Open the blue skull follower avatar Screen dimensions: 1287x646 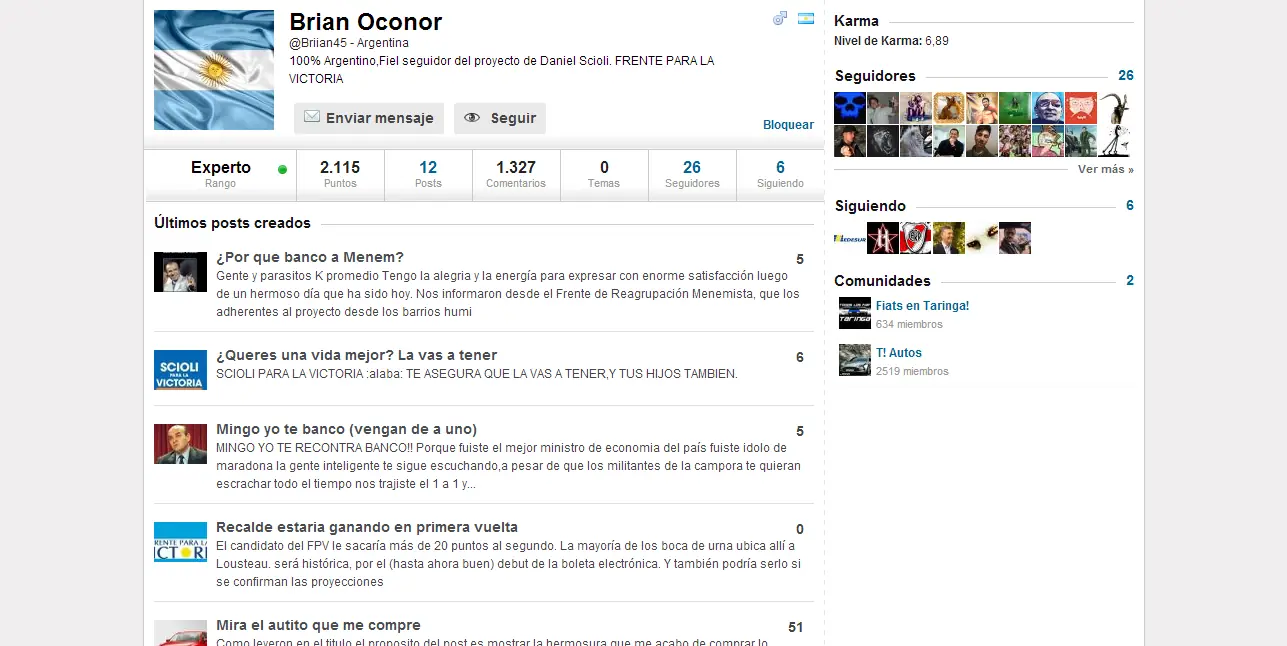[850, 108]
